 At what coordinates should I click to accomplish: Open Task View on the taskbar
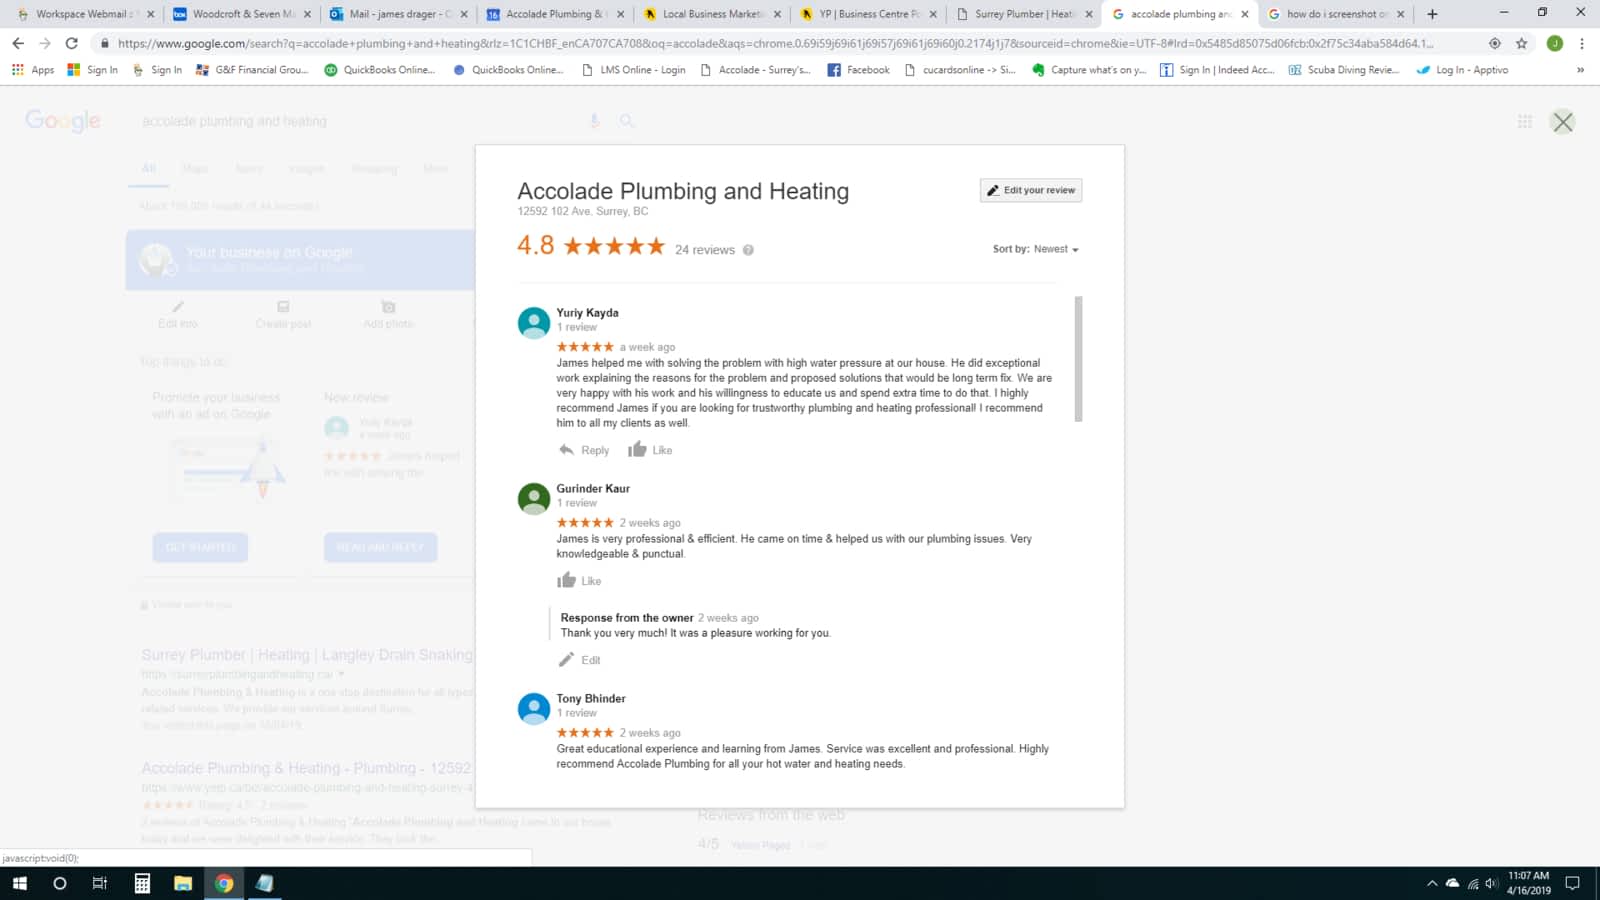click(x=100, y=883)
